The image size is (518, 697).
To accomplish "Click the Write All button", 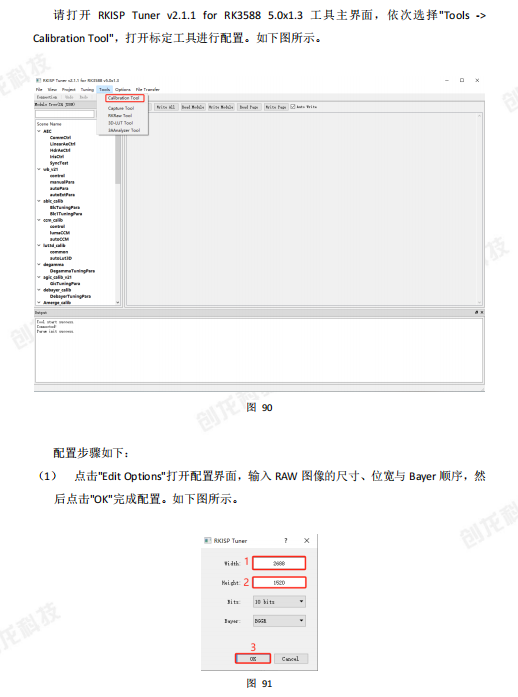I will [166, 107].
